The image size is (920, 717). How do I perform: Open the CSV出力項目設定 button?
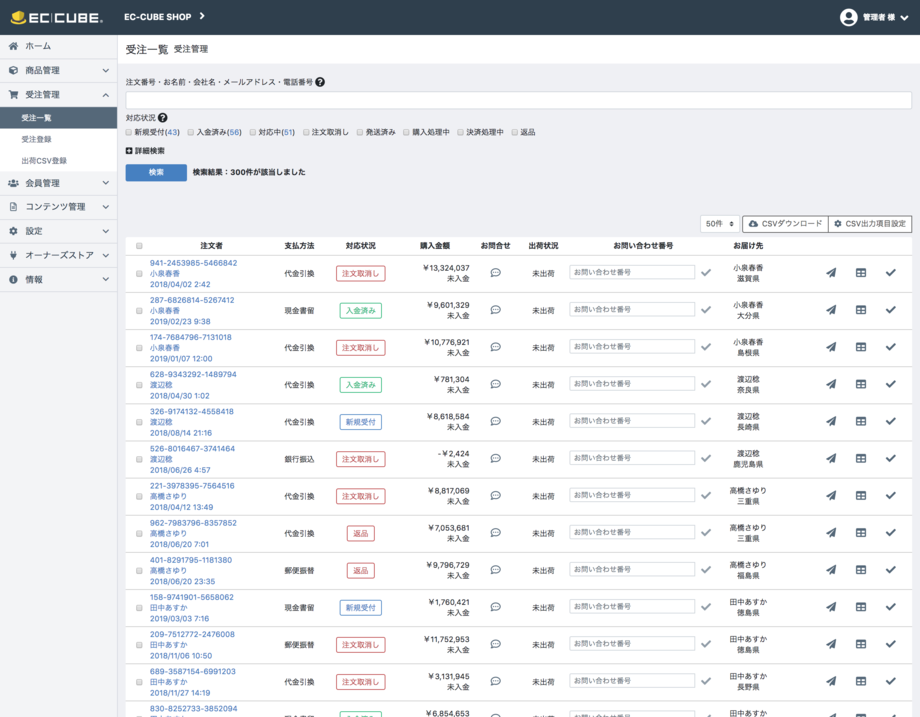[x=870, y=224]
